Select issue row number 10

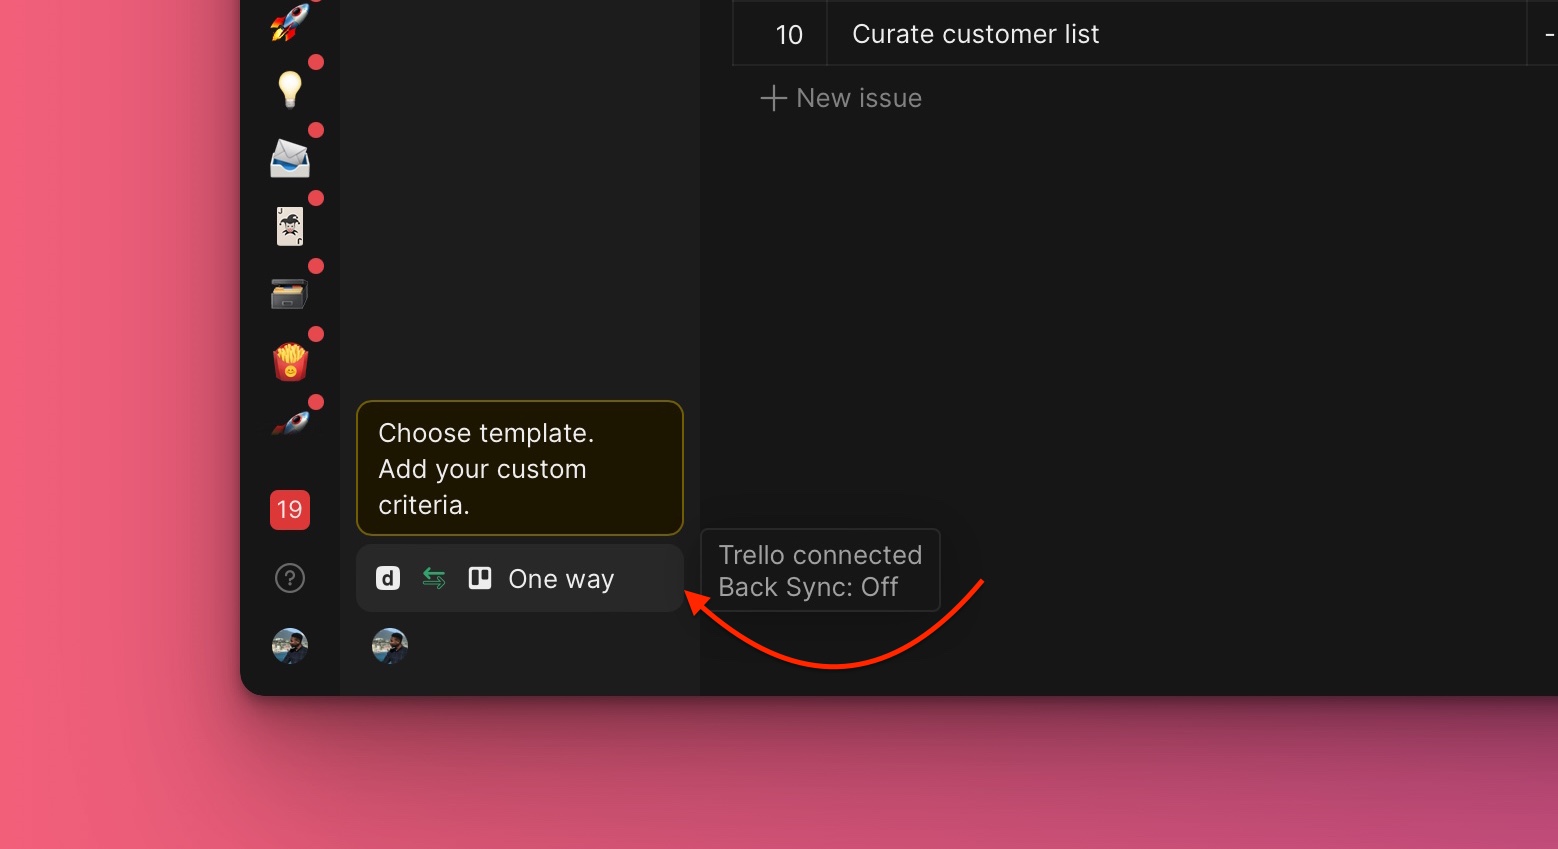pyautogui.click(x=789, y=34)
